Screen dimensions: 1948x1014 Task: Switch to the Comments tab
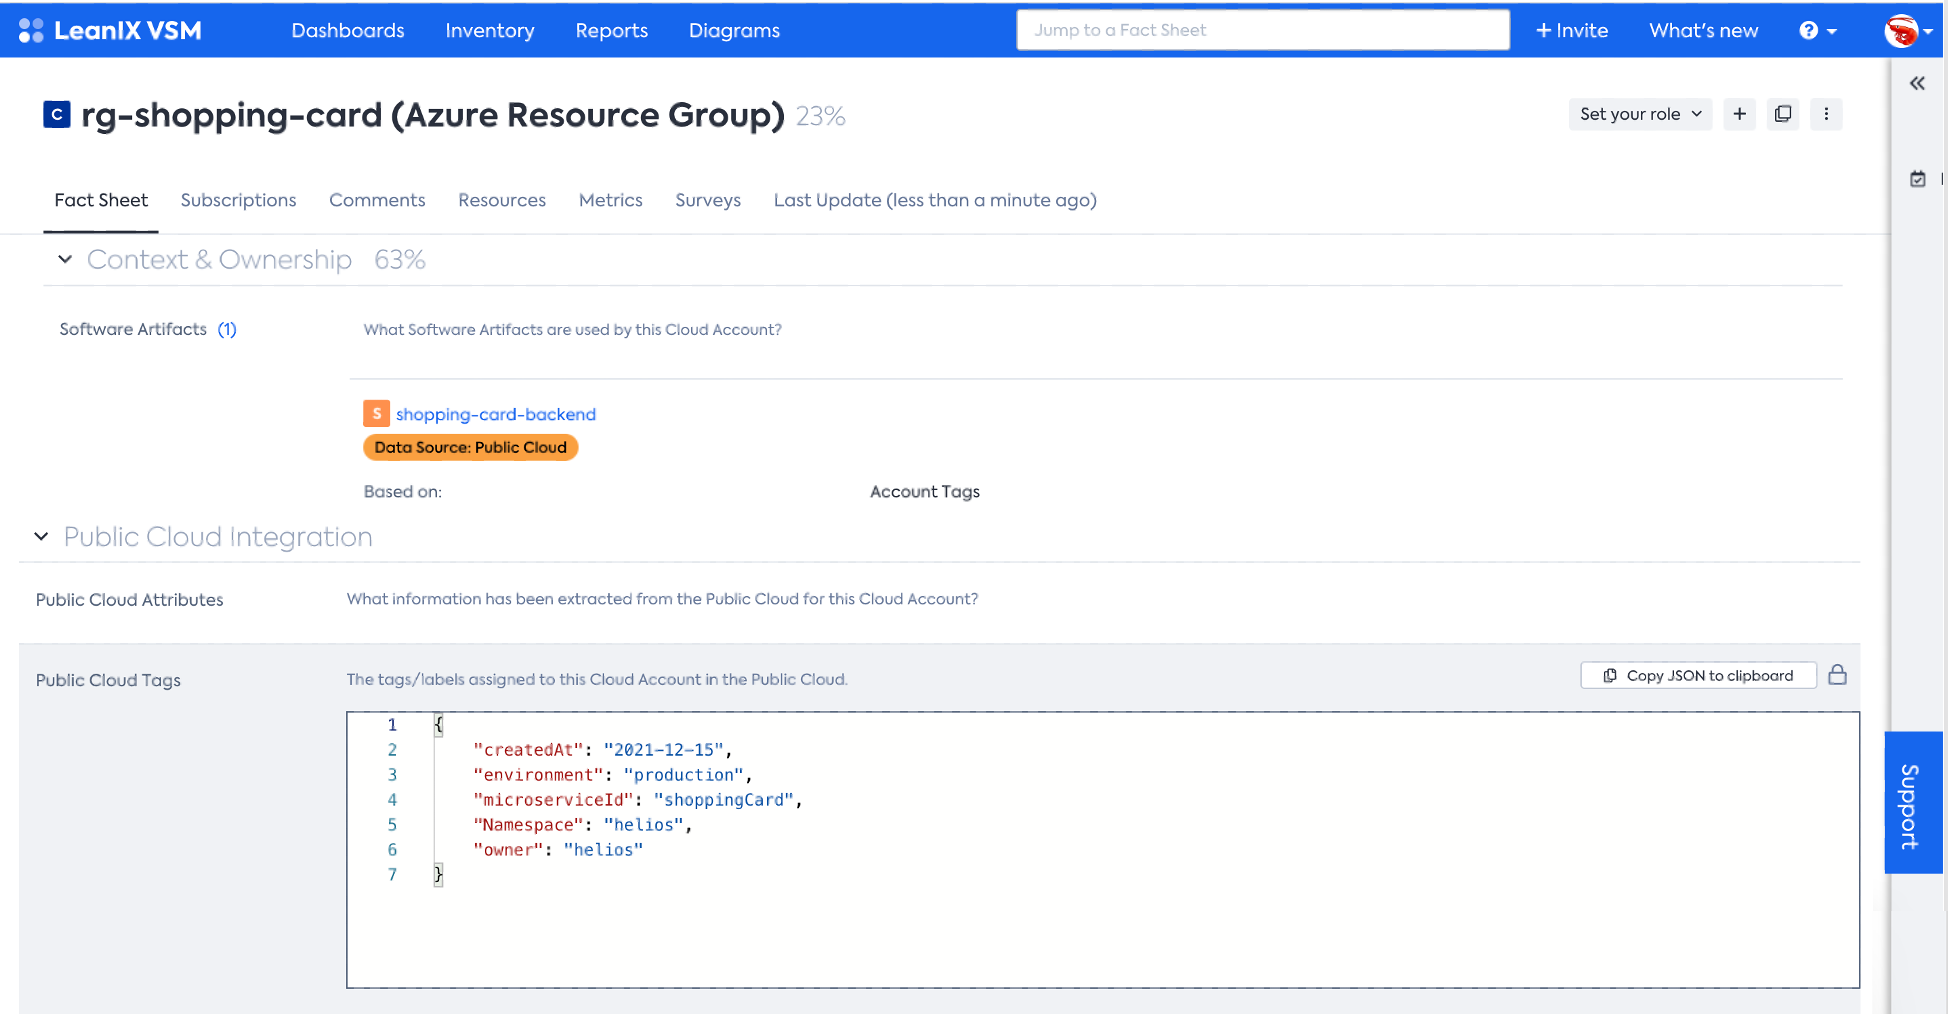[x=377, y=200]
